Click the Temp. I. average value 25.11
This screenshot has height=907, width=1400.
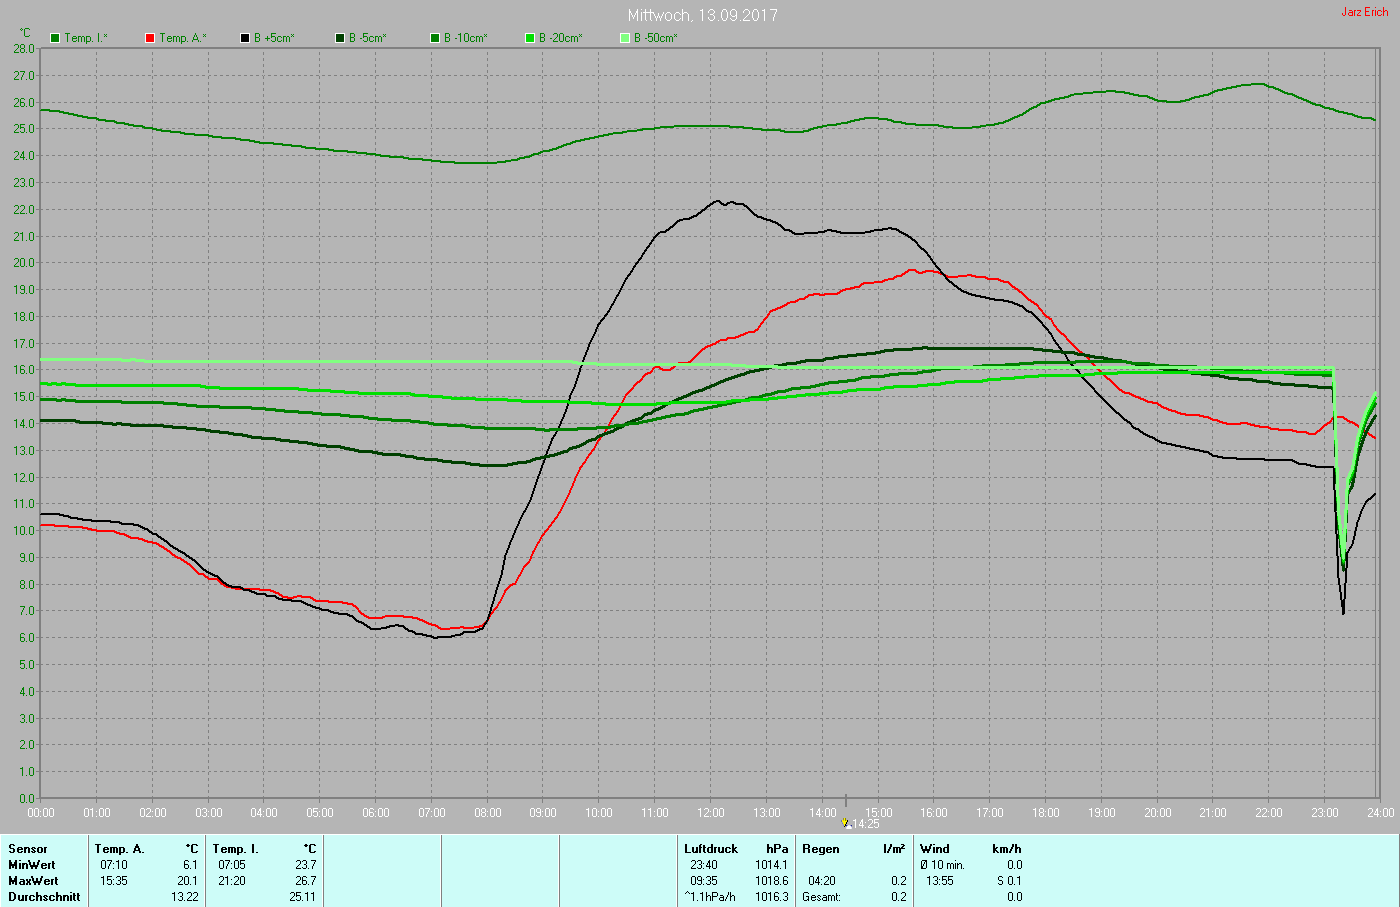click(x=302, y=897)
